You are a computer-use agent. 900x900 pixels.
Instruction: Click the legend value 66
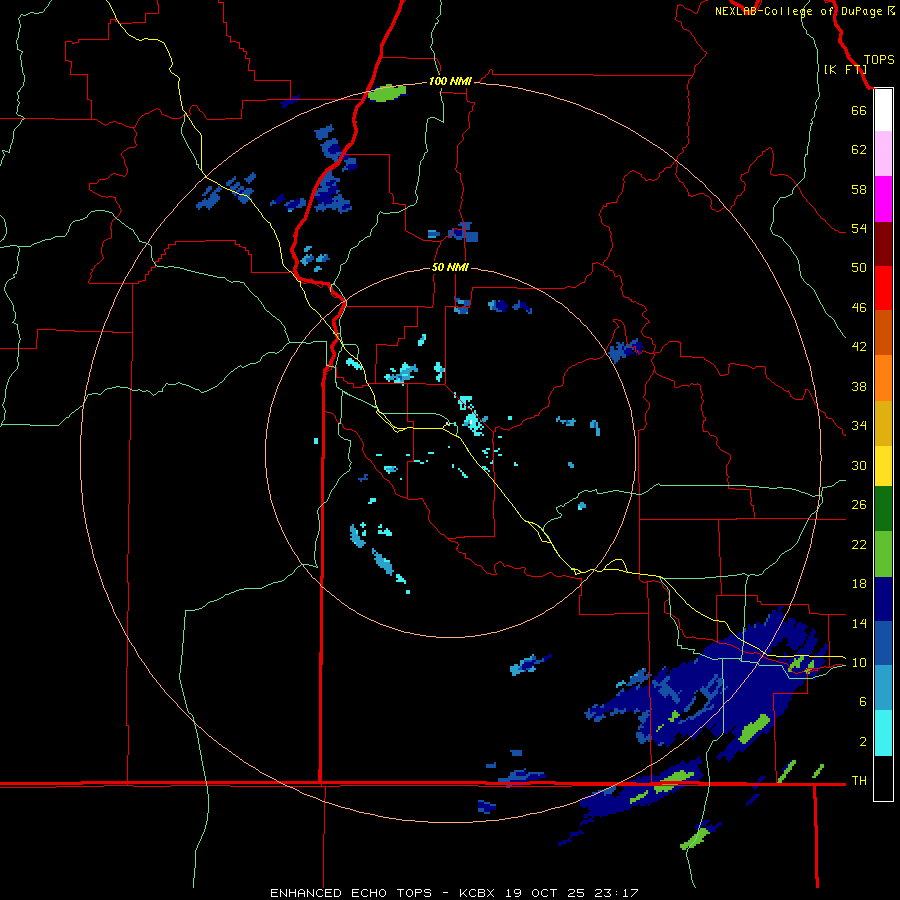[859, 110]
